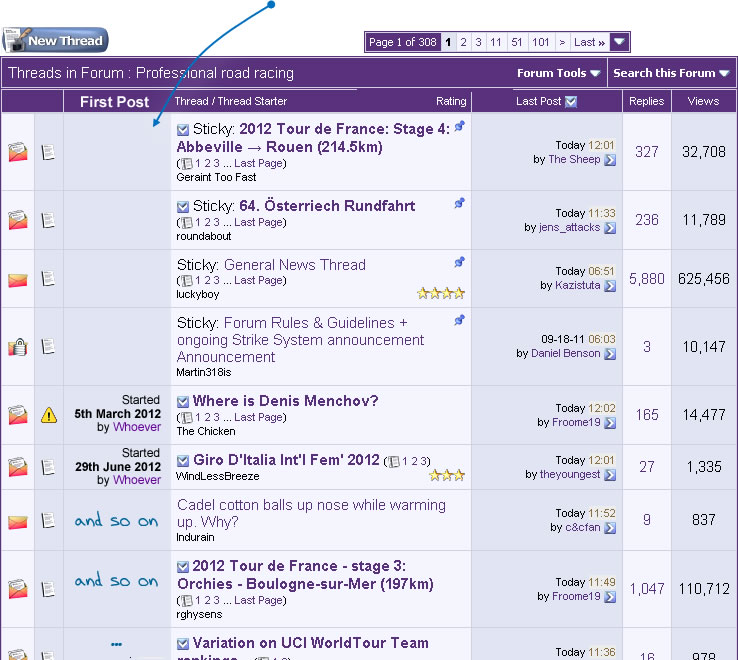The width and height of the screenshot is (738, 660).
Task: Go to last post by The Sheep
Action: pos(610,160)
